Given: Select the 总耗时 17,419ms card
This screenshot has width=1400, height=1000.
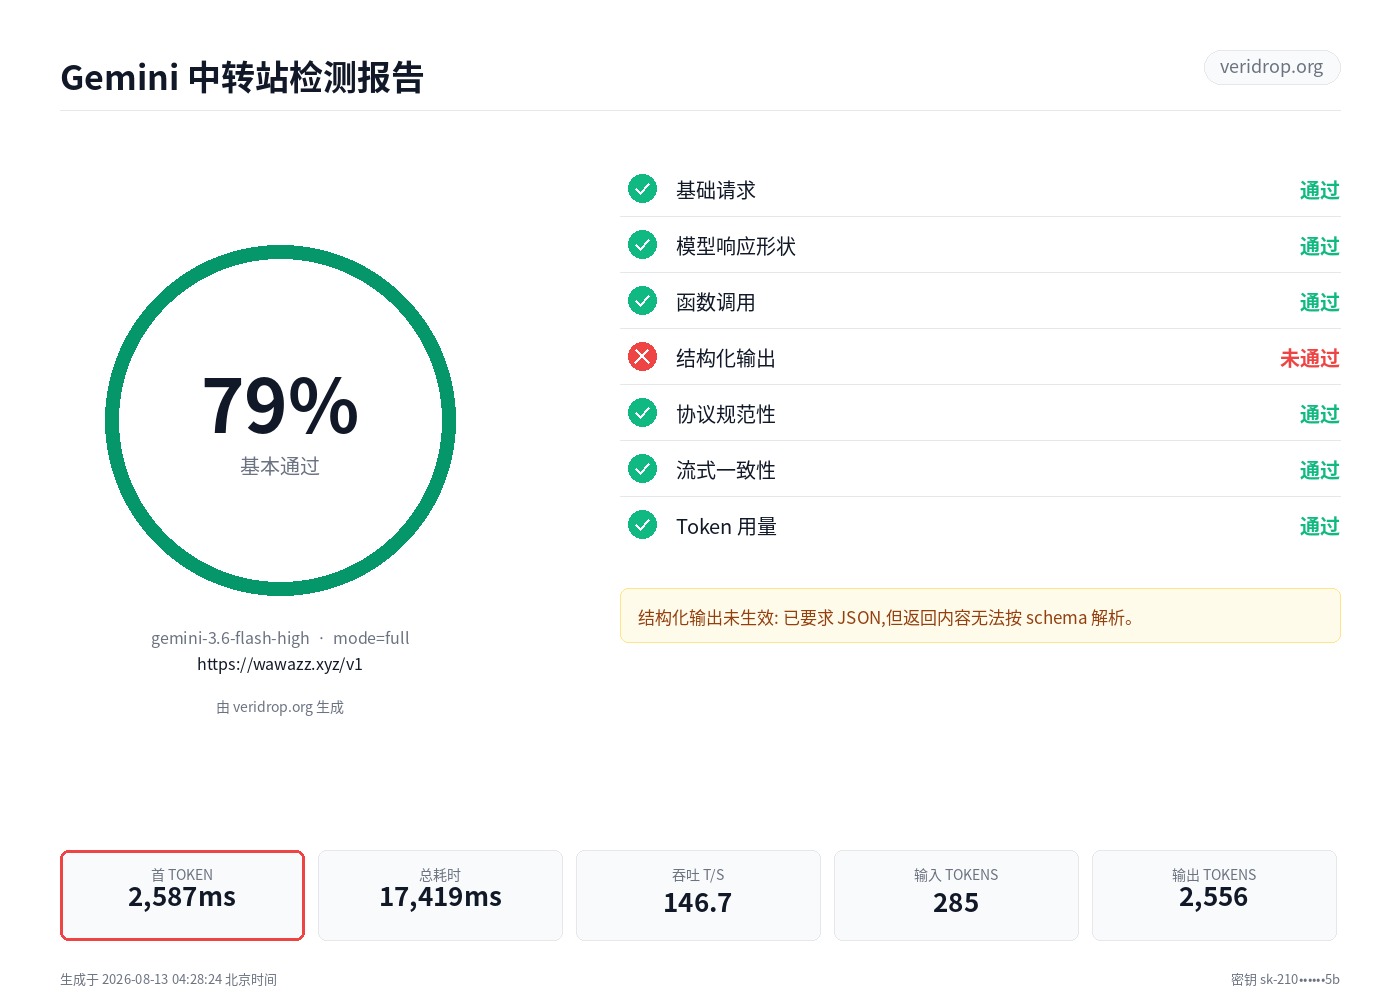Looking at the screenshot, I should 440,895.
